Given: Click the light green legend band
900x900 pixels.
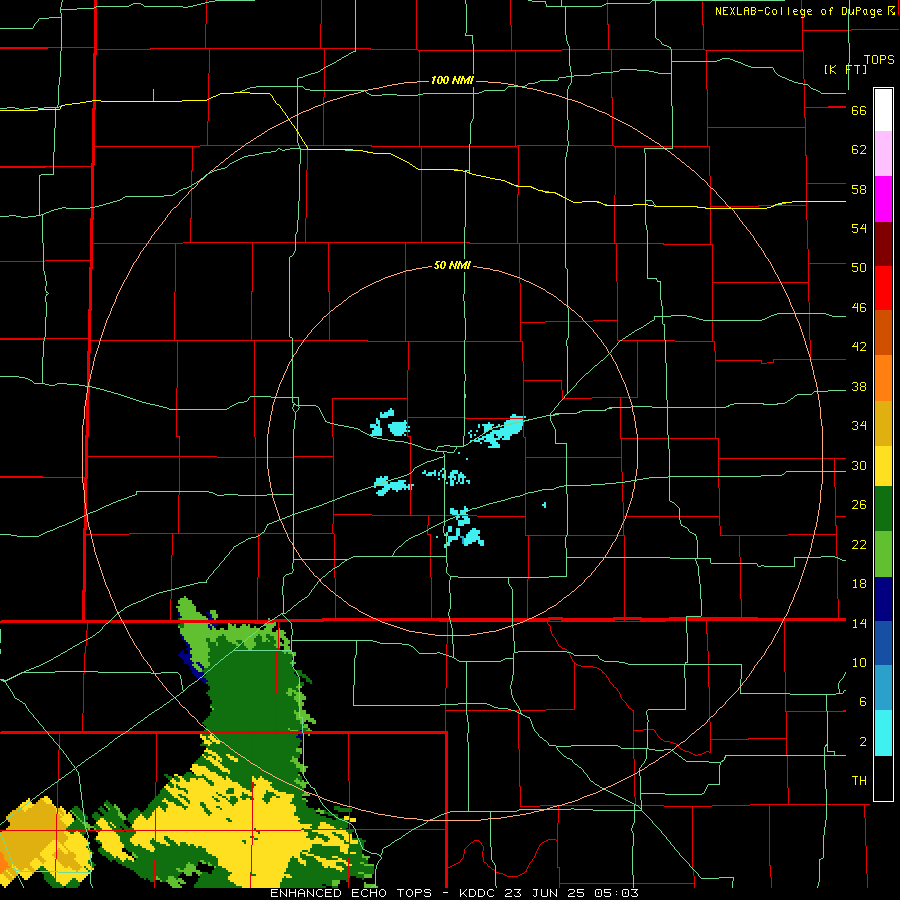Looking at the screenshot, I should click(x=883, y=554).
